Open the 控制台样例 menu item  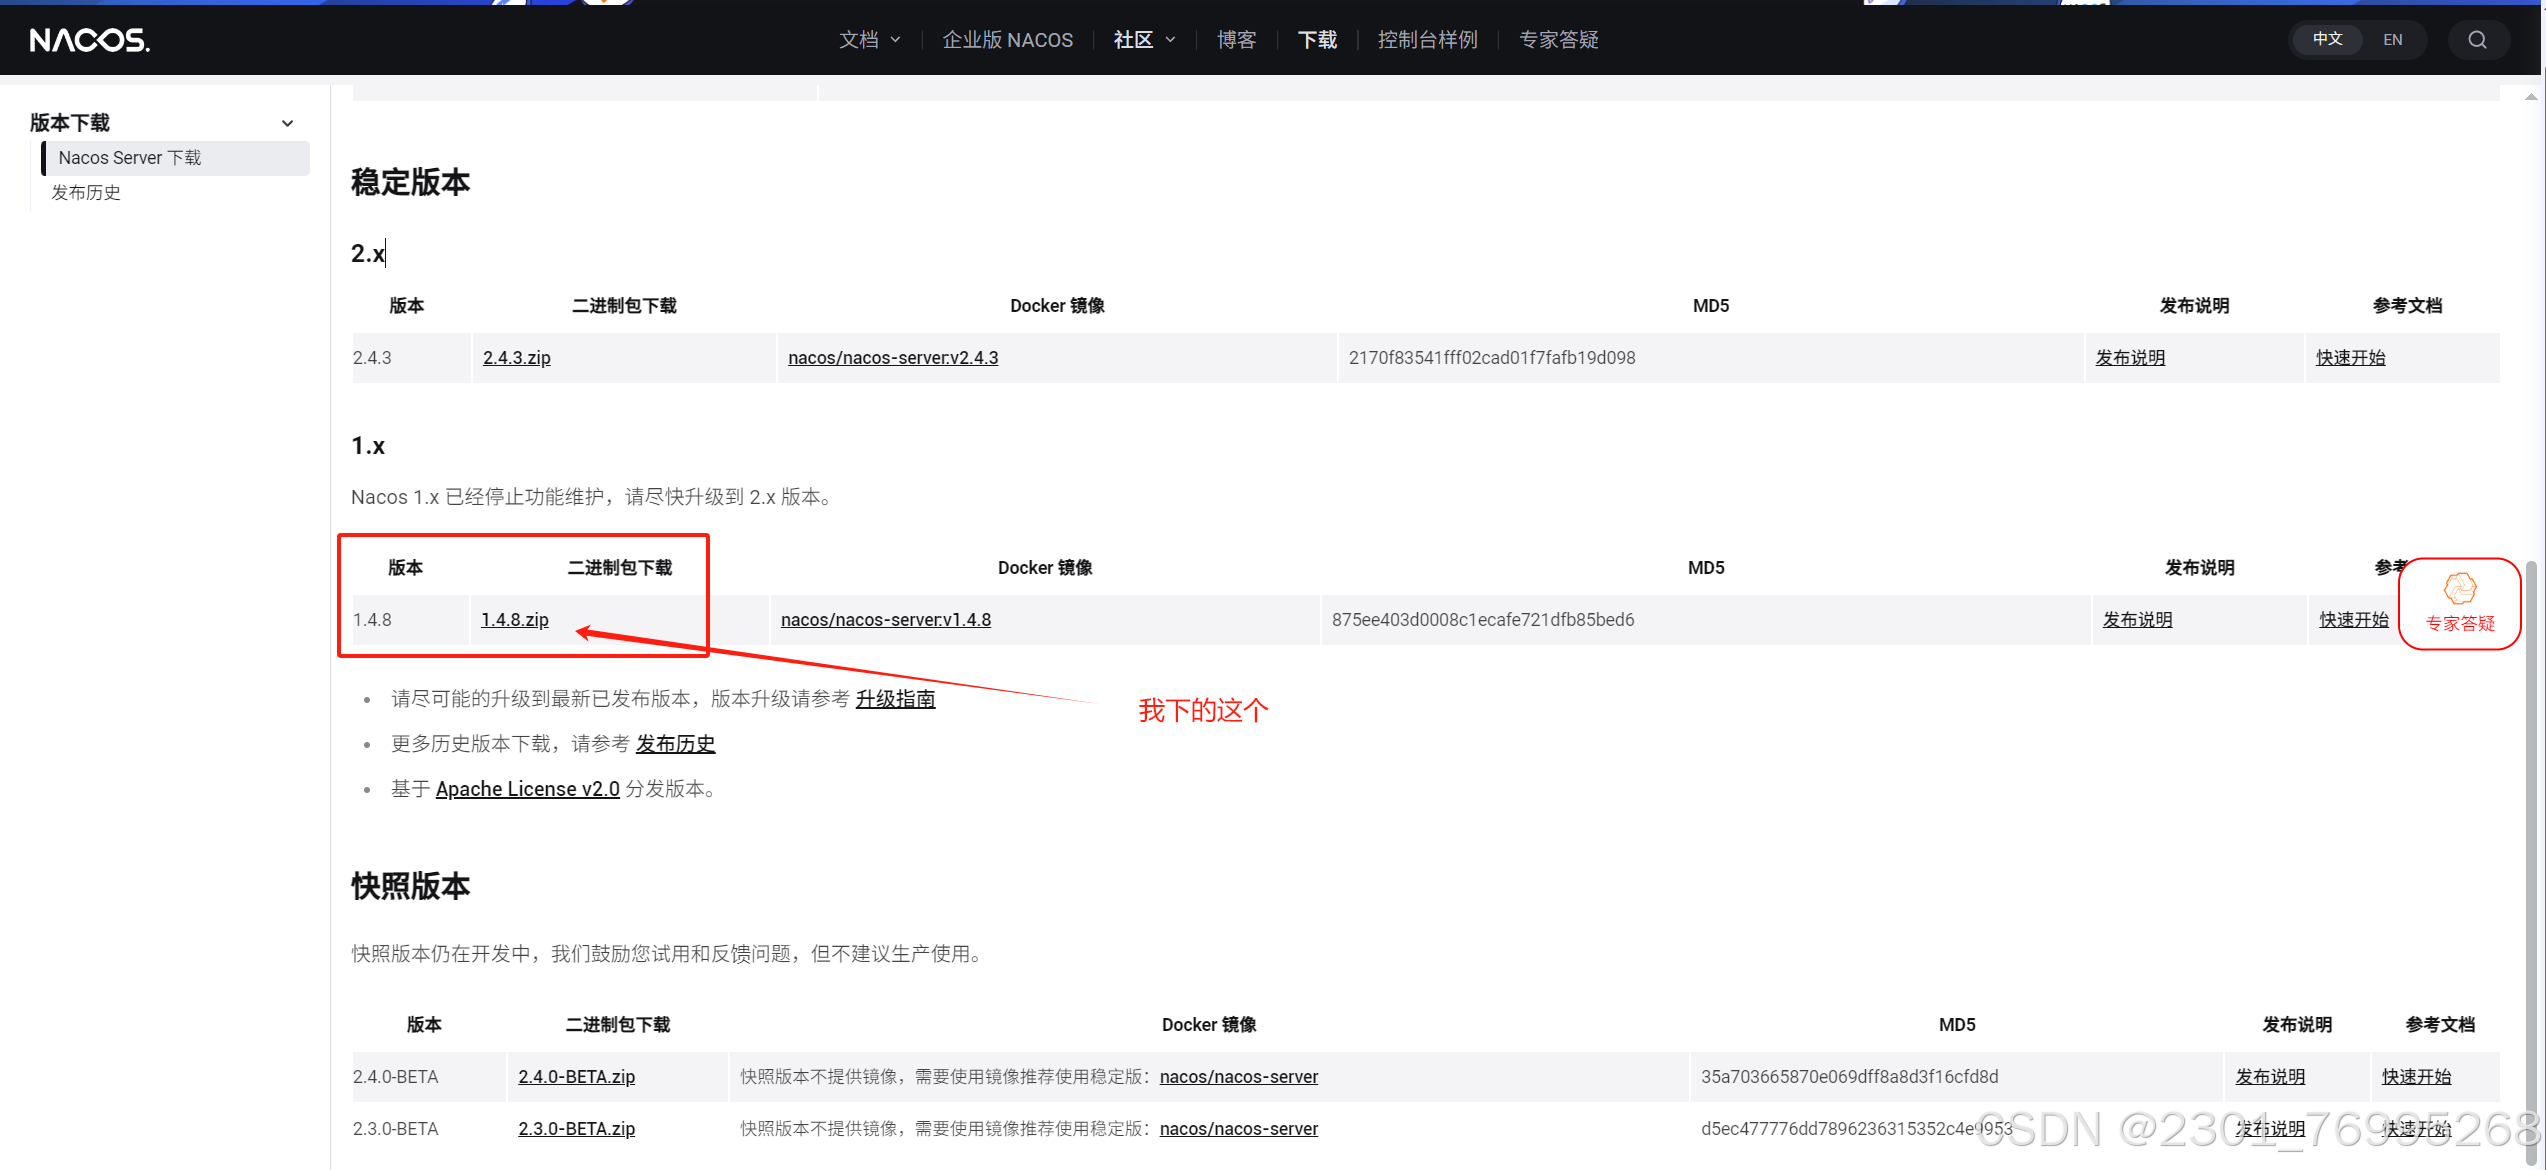(x=1427, y=40)
